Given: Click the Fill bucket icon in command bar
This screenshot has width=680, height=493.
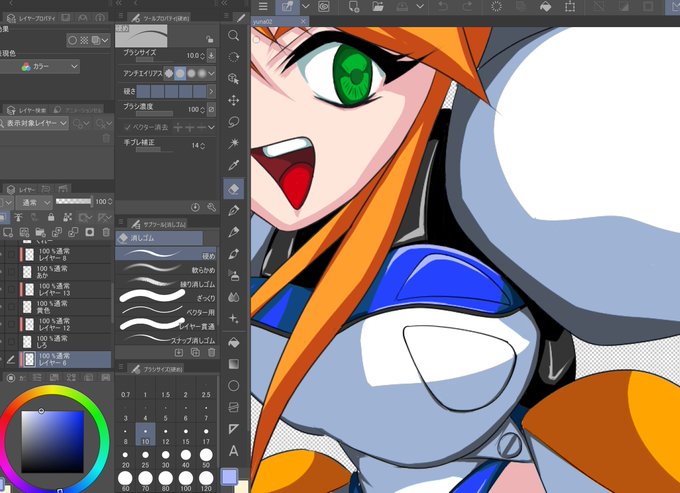Looking at the screenshot, I should (546, 7).
